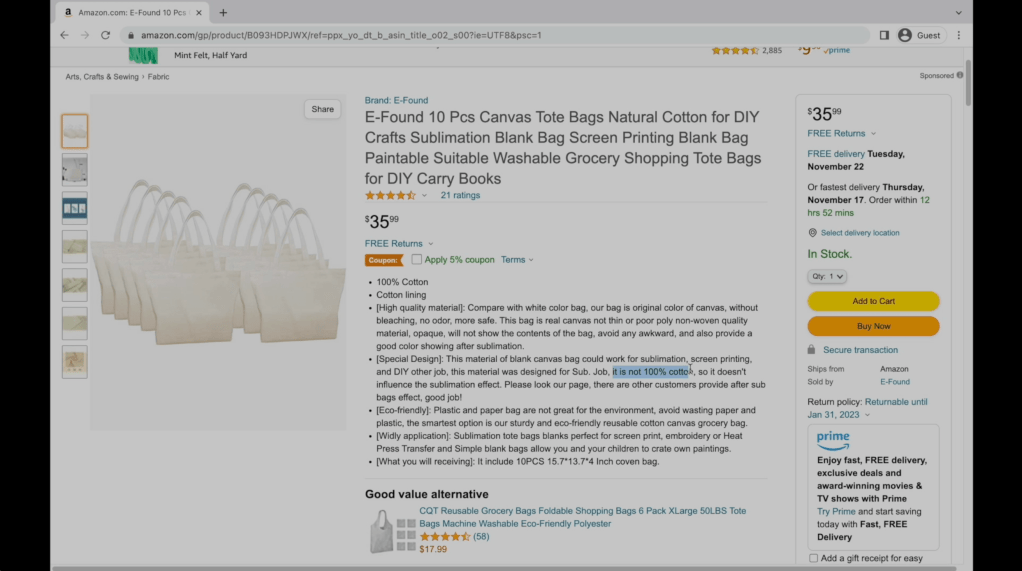Screen dimensions: 1022x571
Task: Open the Chrome three-dot menu
Action: 958,35
